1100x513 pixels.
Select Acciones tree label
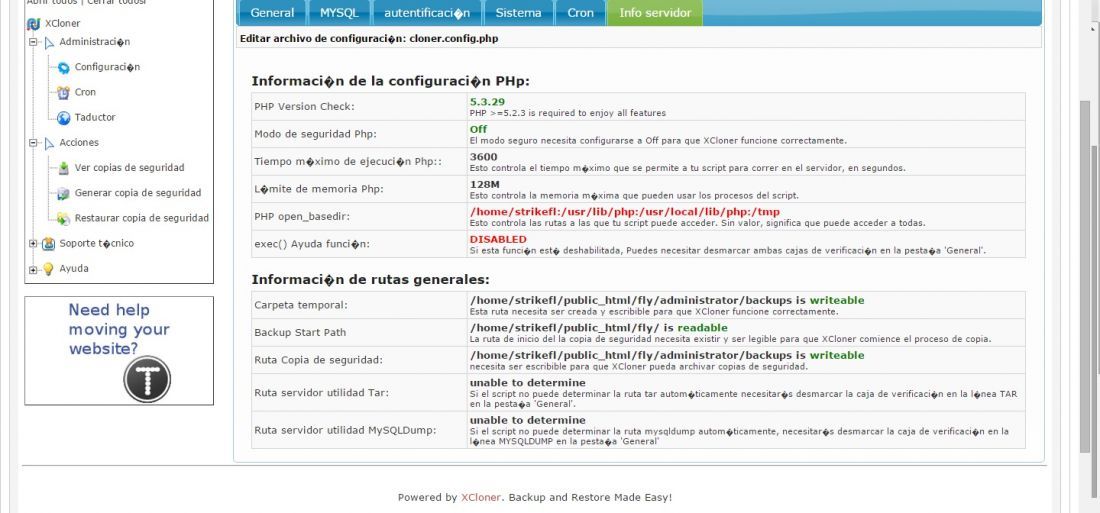[79, 142]
